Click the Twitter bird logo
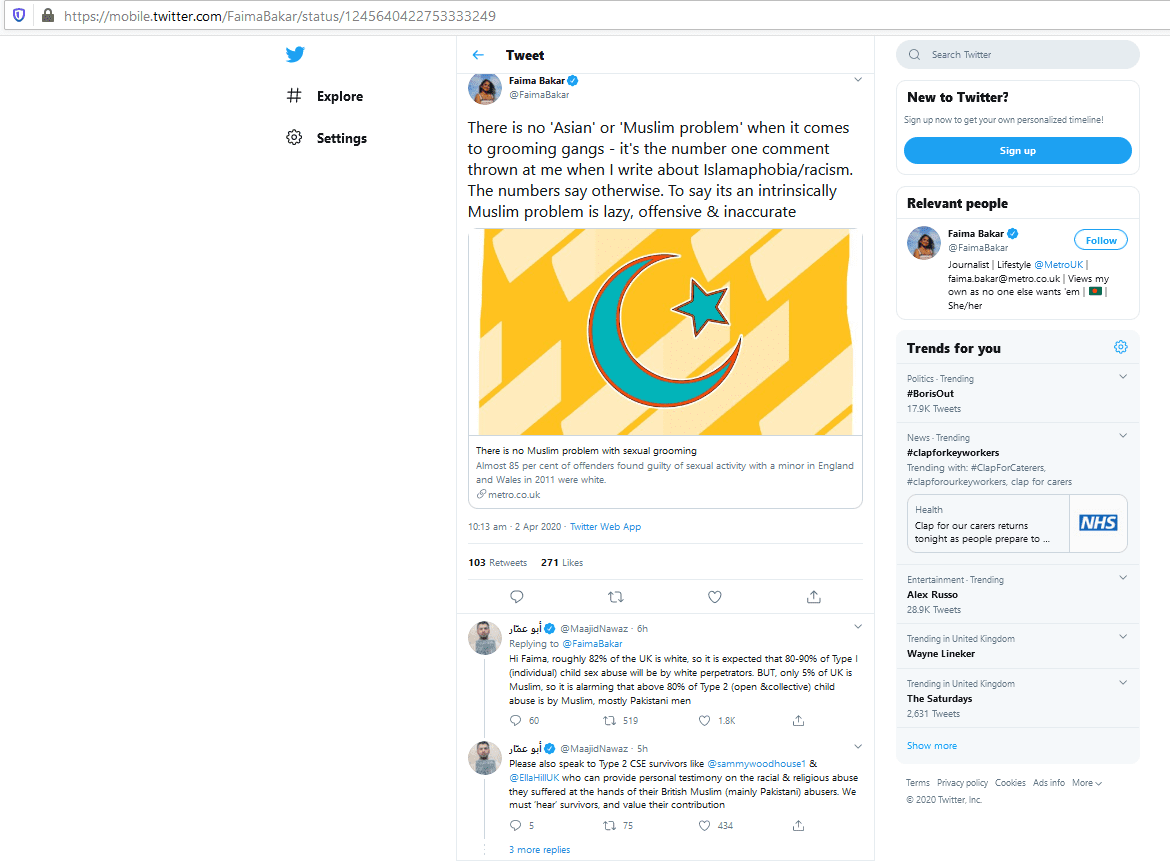The image size is (1170, 861). click(x=295, y=55)
